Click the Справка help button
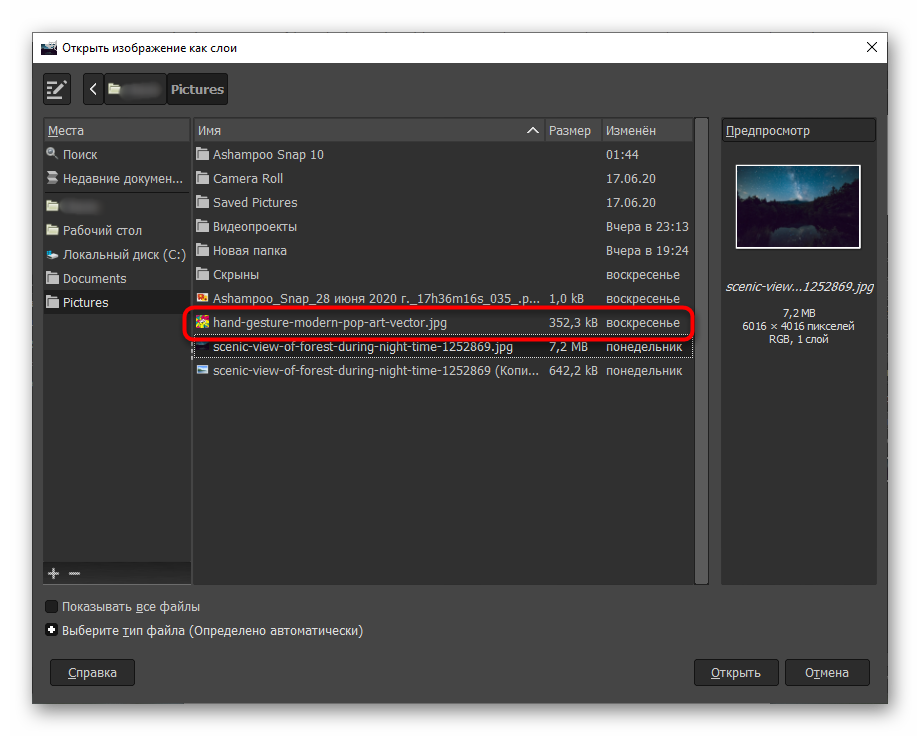The width and height of the screenshot is (920, 736). pyautogui.click(x=92, y=673)
